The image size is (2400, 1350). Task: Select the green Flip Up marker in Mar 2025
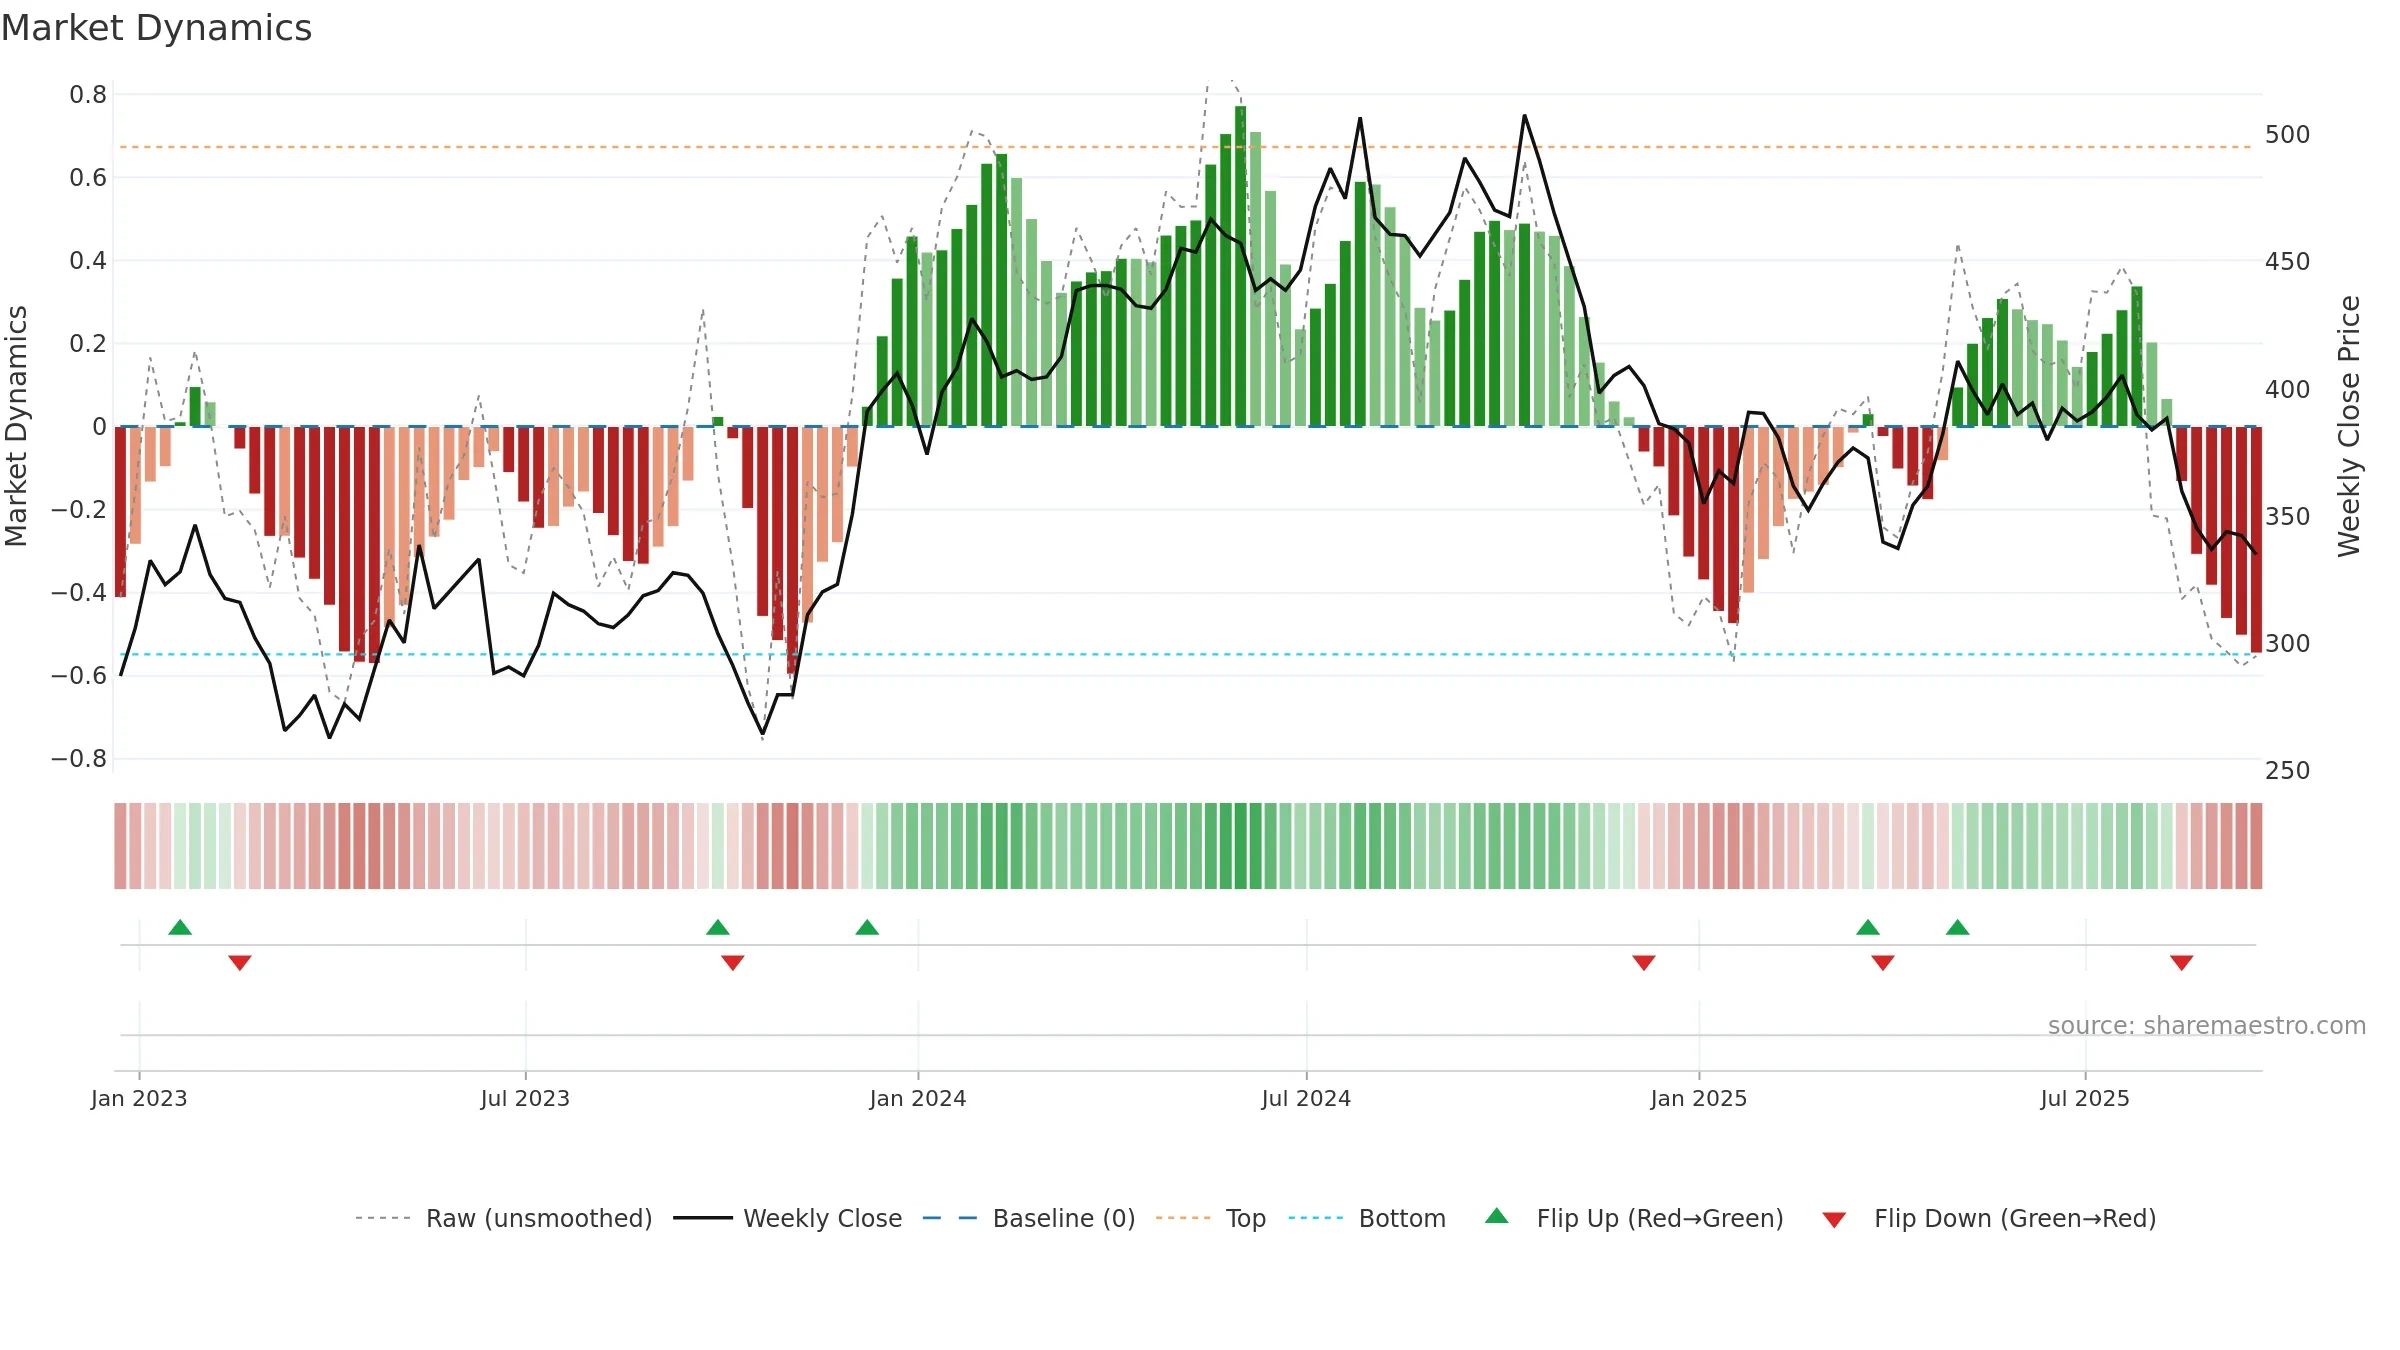coord(1868,927)
